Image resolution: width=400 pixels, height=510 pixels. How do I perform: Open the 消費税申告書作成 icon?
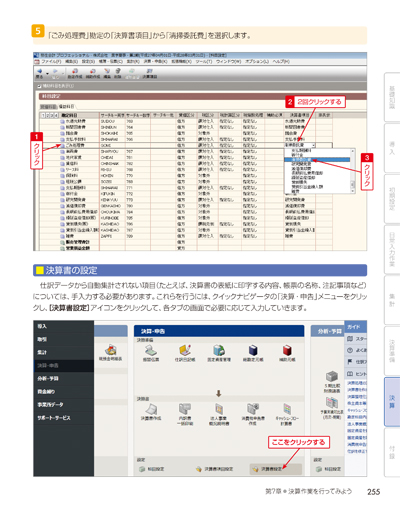(x=253, y=414)
